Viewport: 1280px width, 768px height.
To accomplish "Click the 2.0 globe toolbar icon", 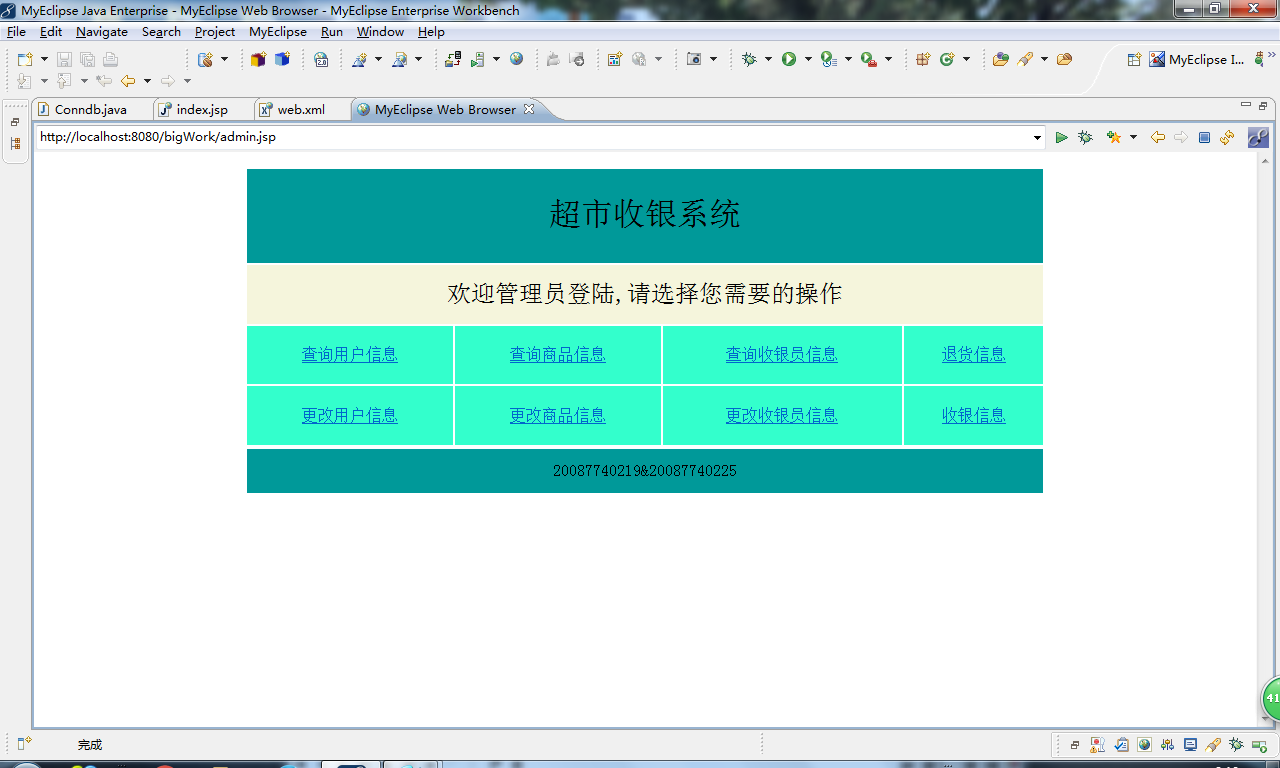I will [321, 60].
